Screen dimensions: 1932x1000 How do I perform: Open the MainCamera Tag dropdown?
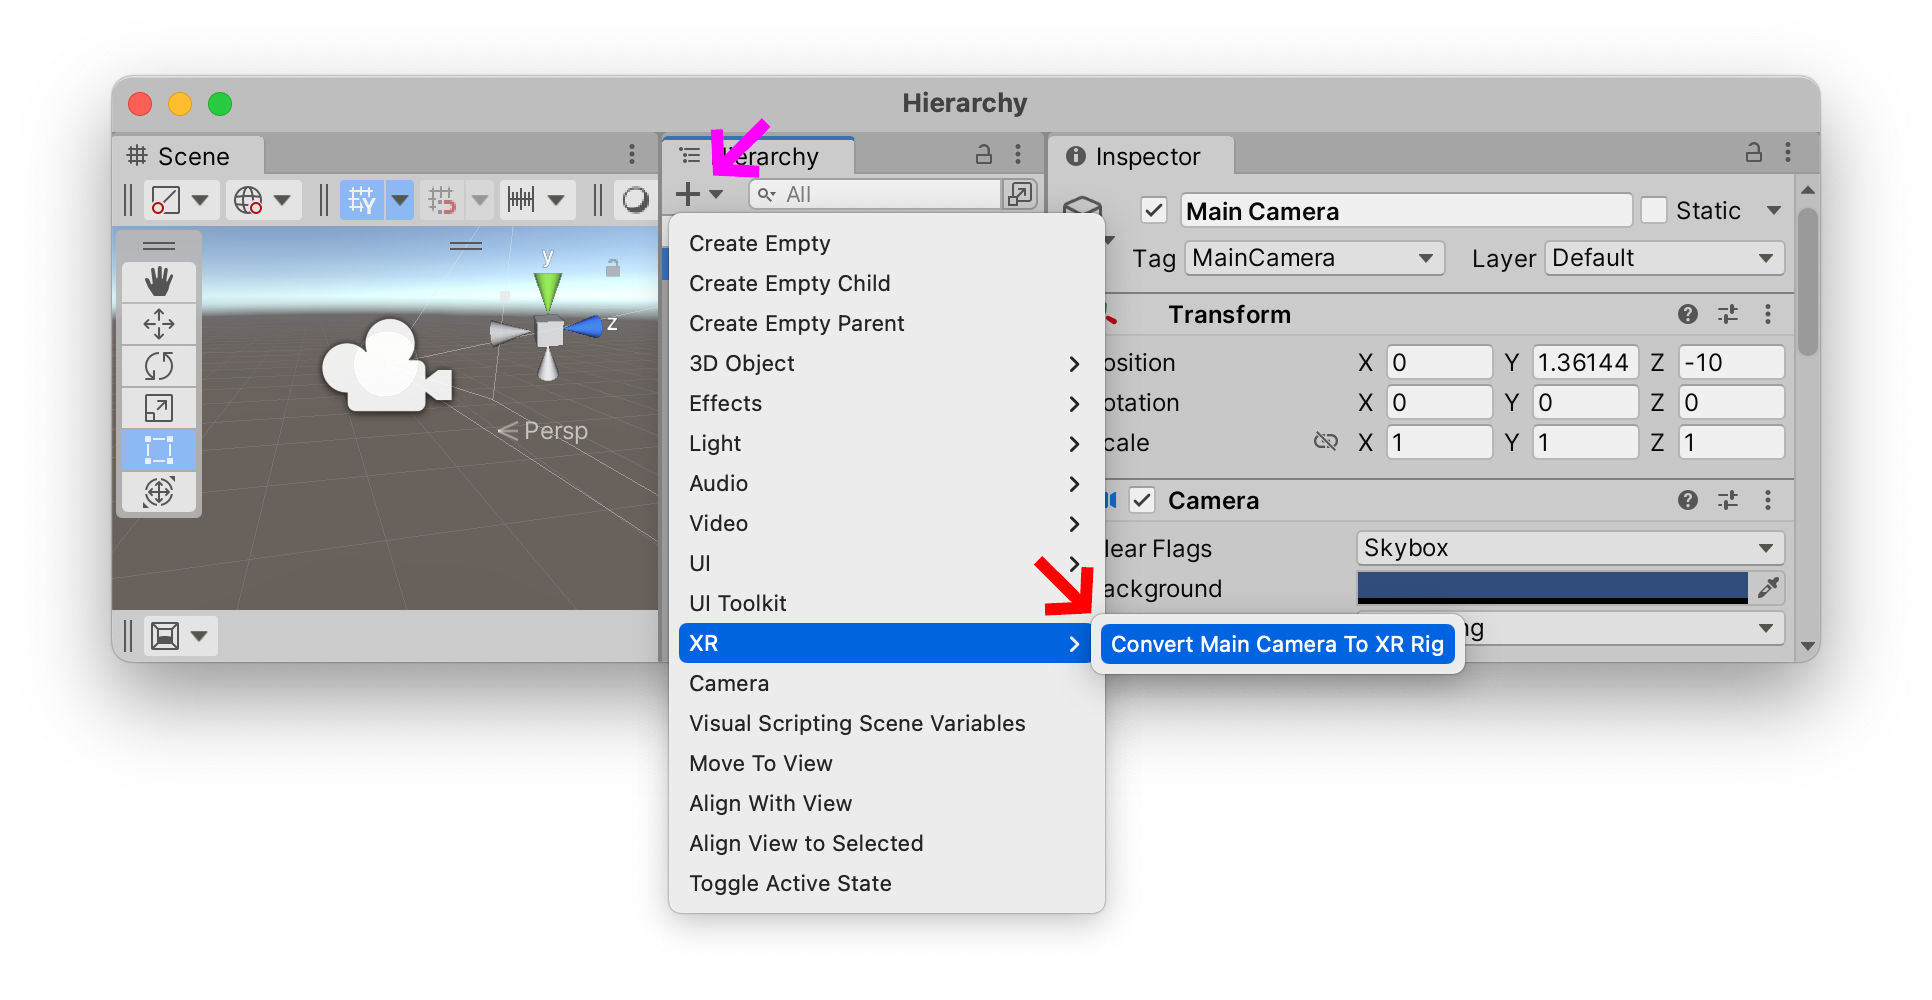pyautogui.click(x=1313, y=258)
